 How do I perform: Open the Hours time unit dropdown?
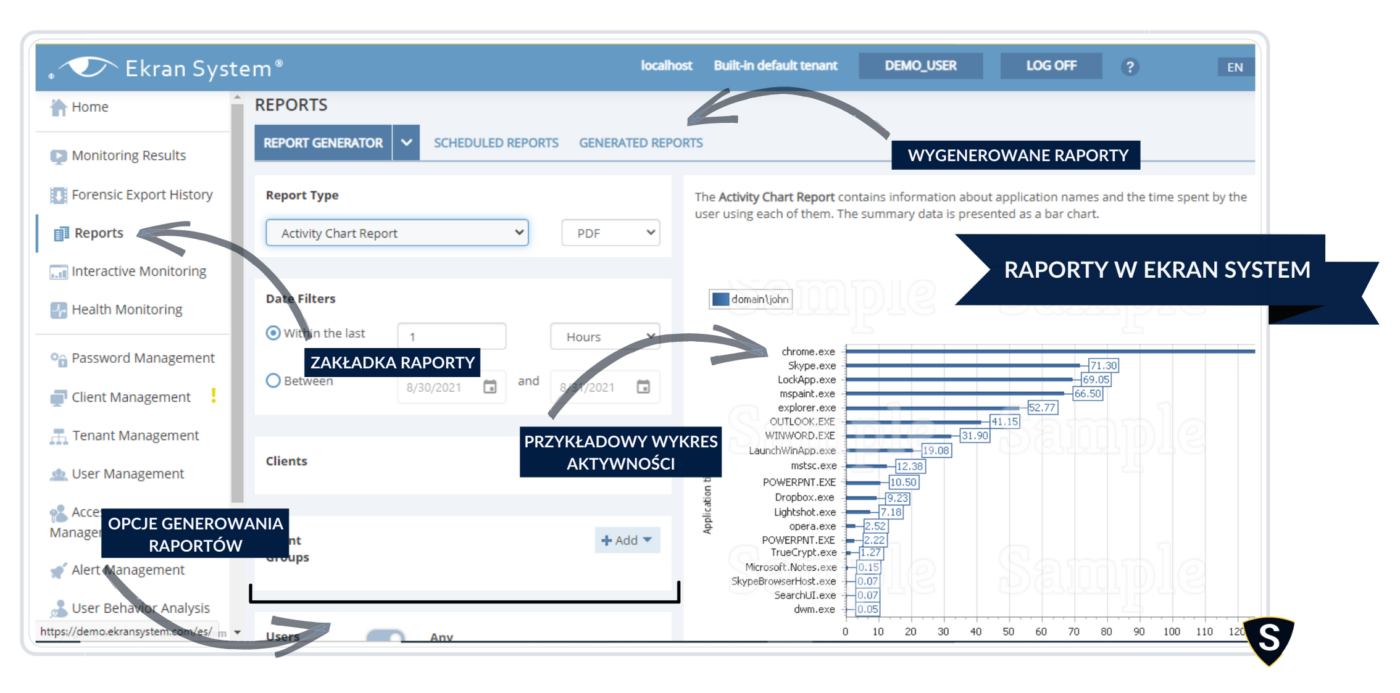605,337
